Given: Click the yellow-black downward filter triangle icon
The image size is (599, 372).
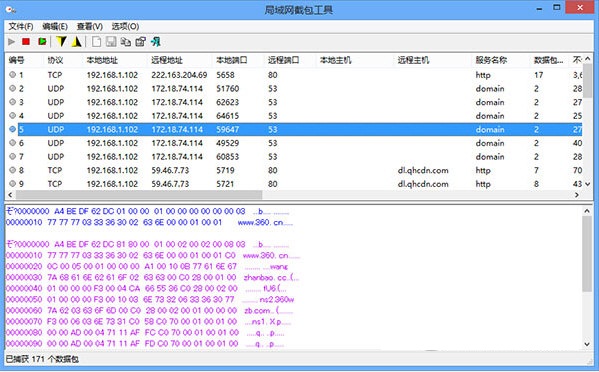Looking at the screenshot, I should coord(61,42).
